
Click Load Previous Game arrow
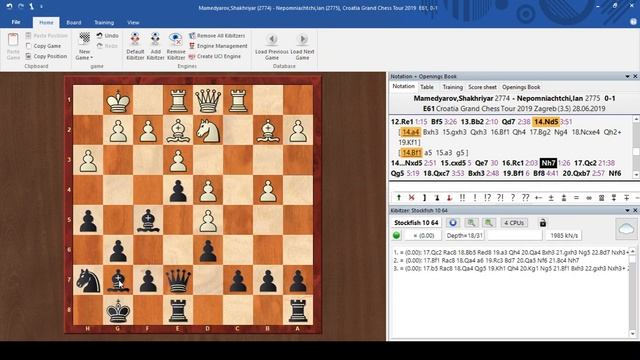(x=272, y=39)
